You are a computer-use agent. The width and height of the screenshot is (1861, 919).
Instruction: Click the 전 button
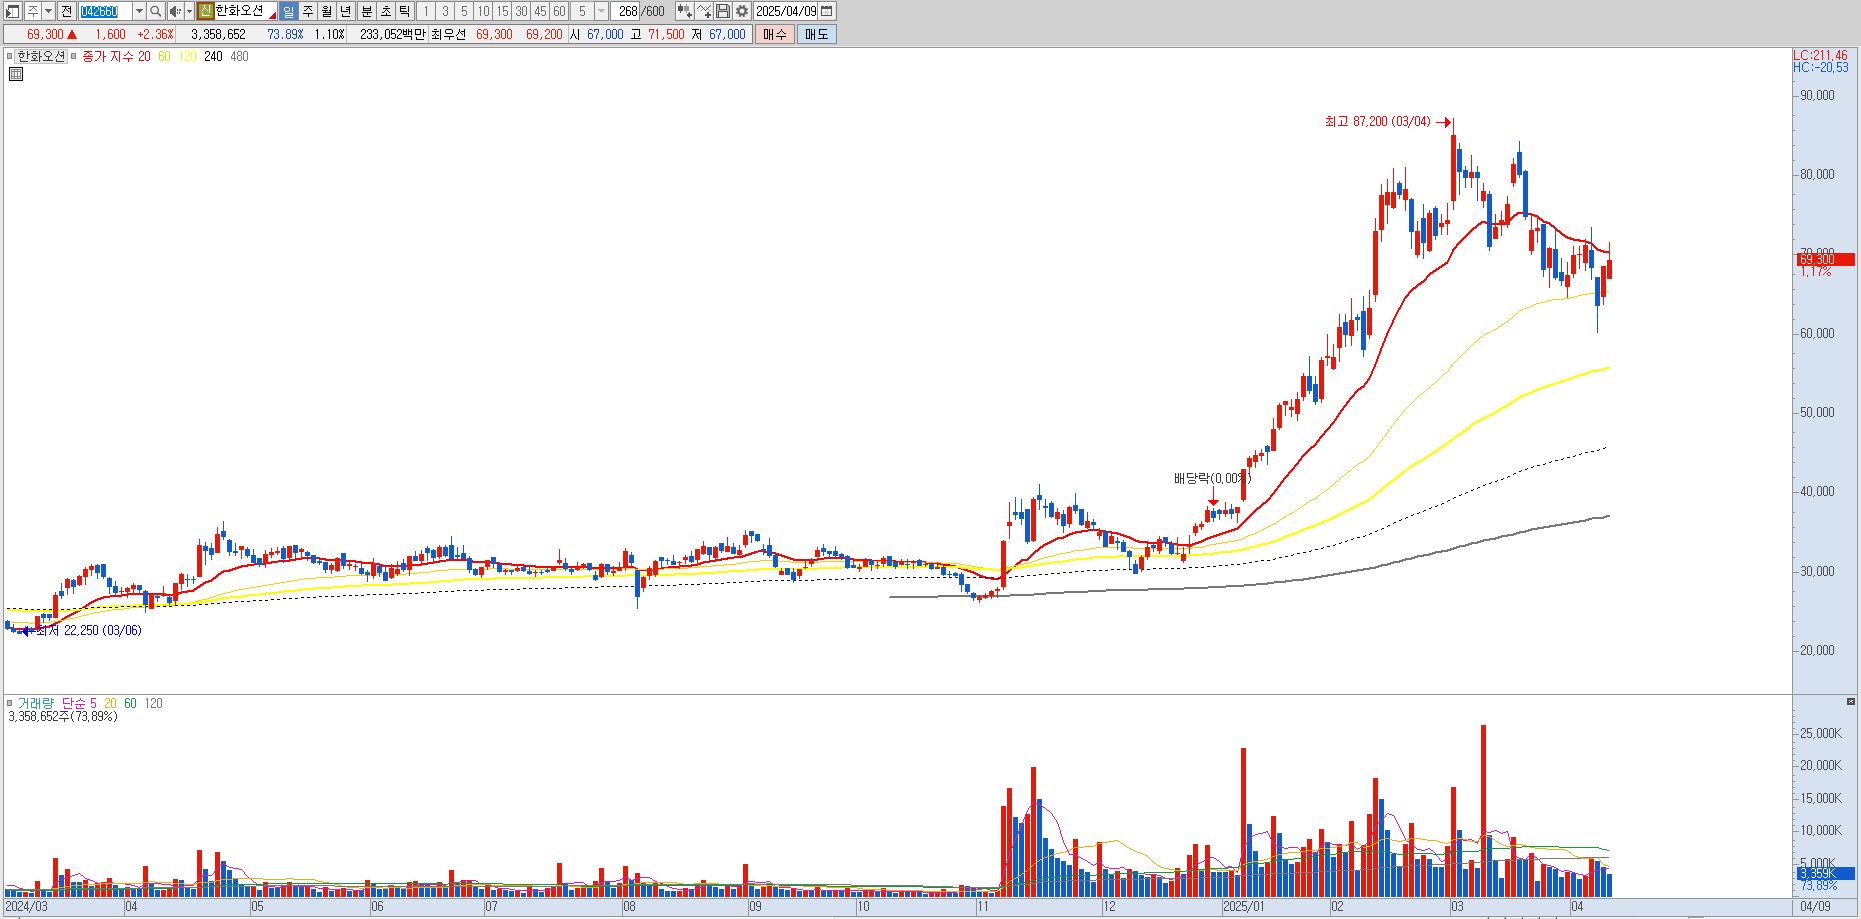click(66, 11)
